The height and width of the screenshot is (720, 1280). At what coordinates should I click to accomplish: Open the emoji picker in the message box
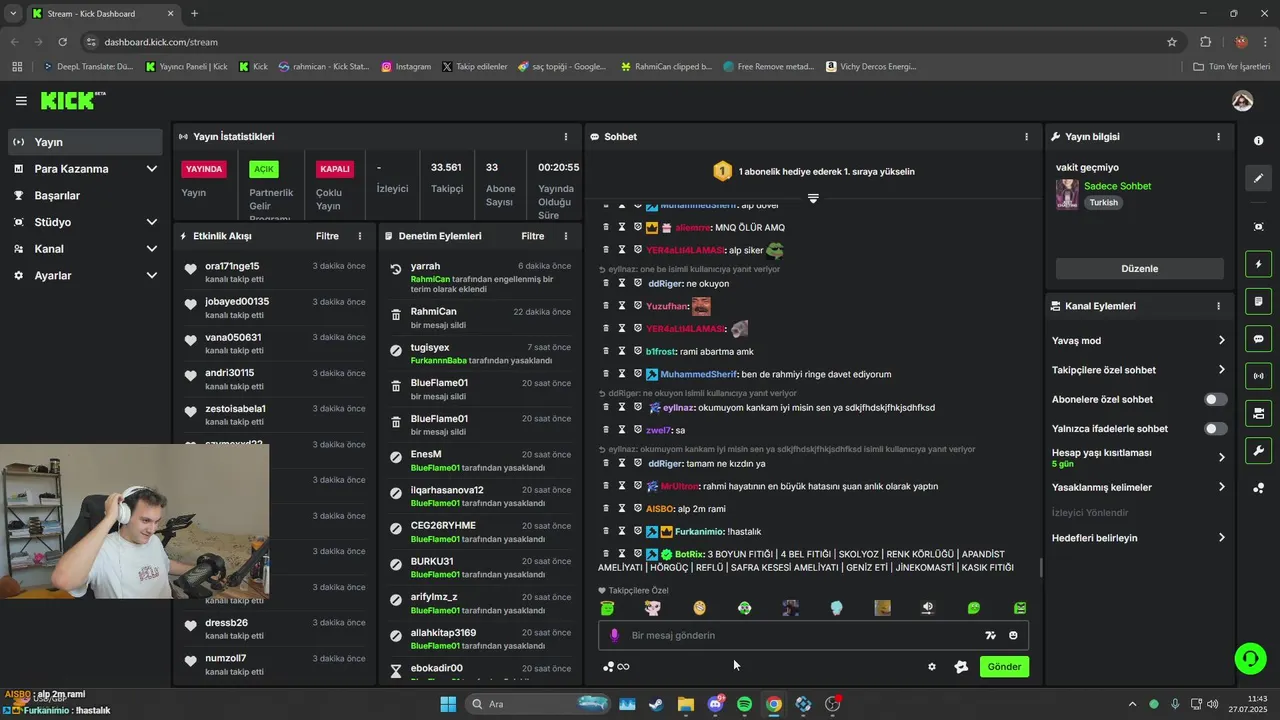coord(1013,635)
